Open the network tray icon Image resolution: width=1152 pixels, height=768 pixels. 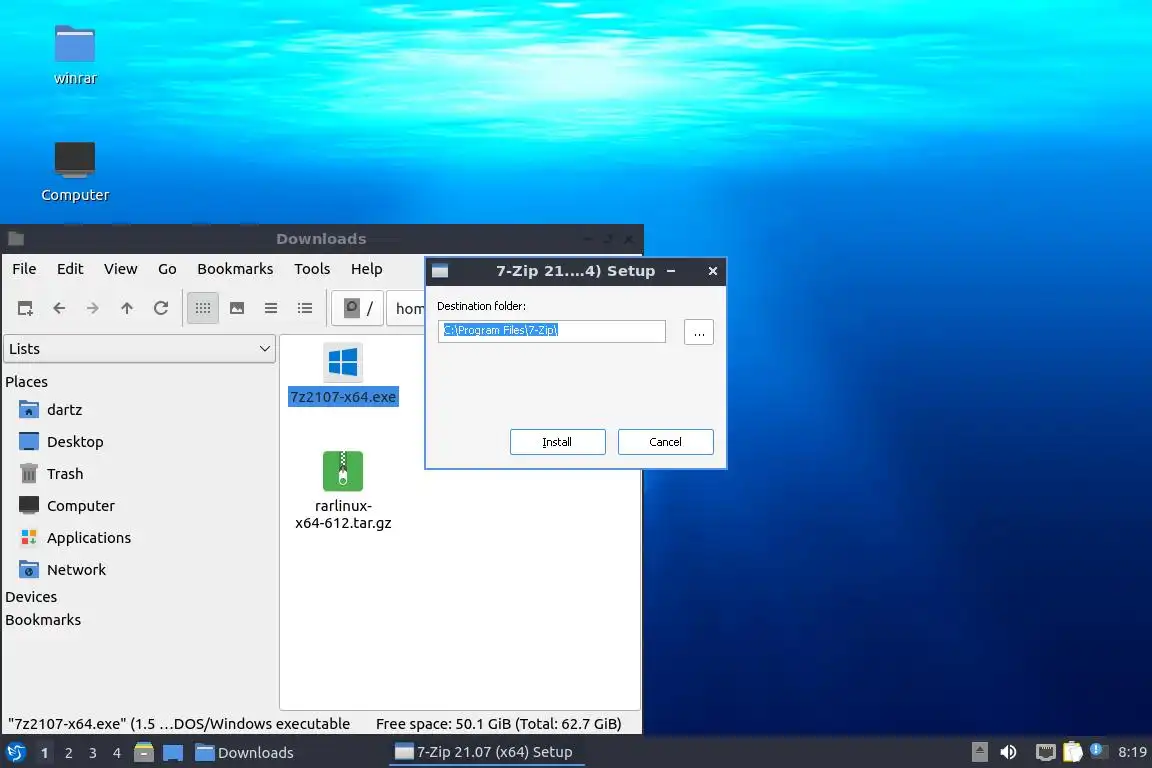[1045, 752]
